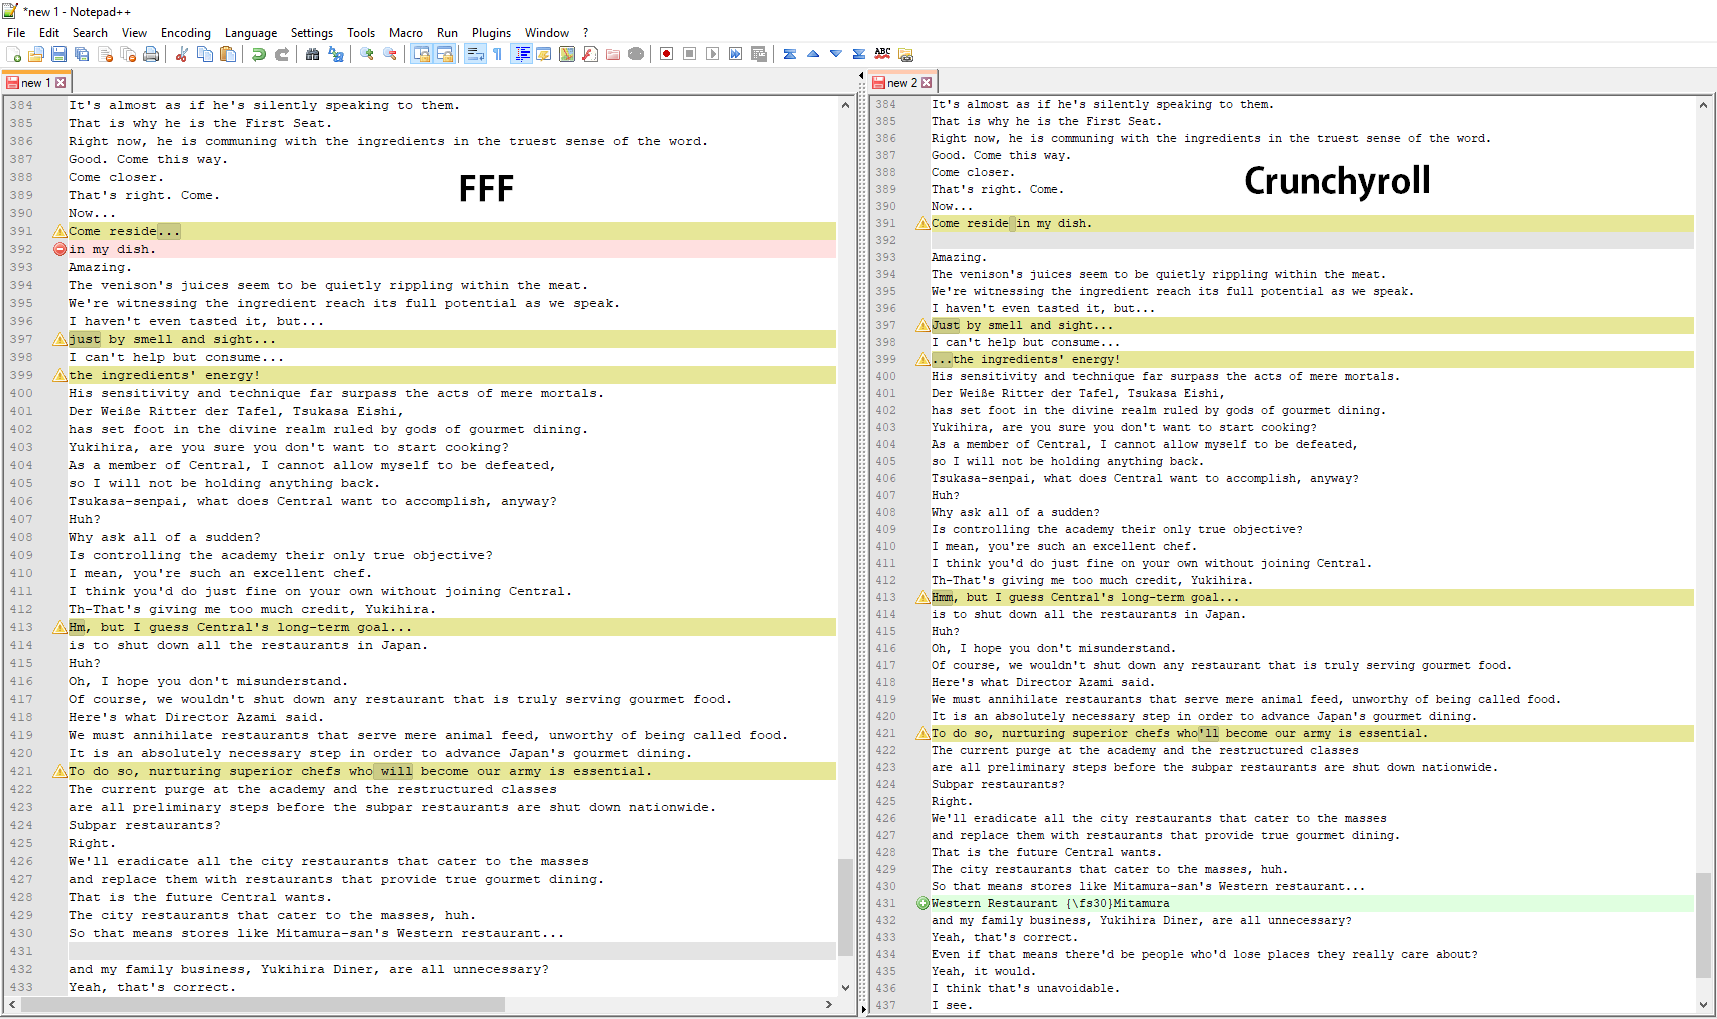Open the Plugins menu
Screen dimensions: 1717x1019
point(491,33)
